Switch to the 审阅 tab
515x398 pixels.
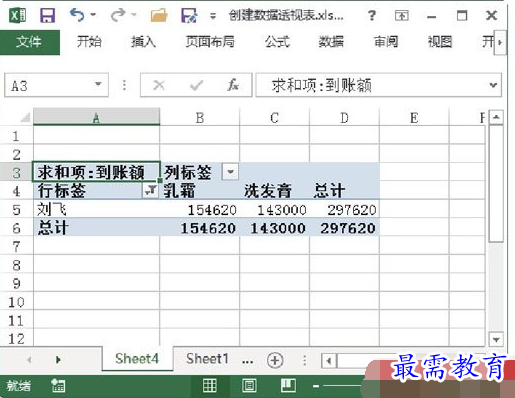tap(386, 42)
